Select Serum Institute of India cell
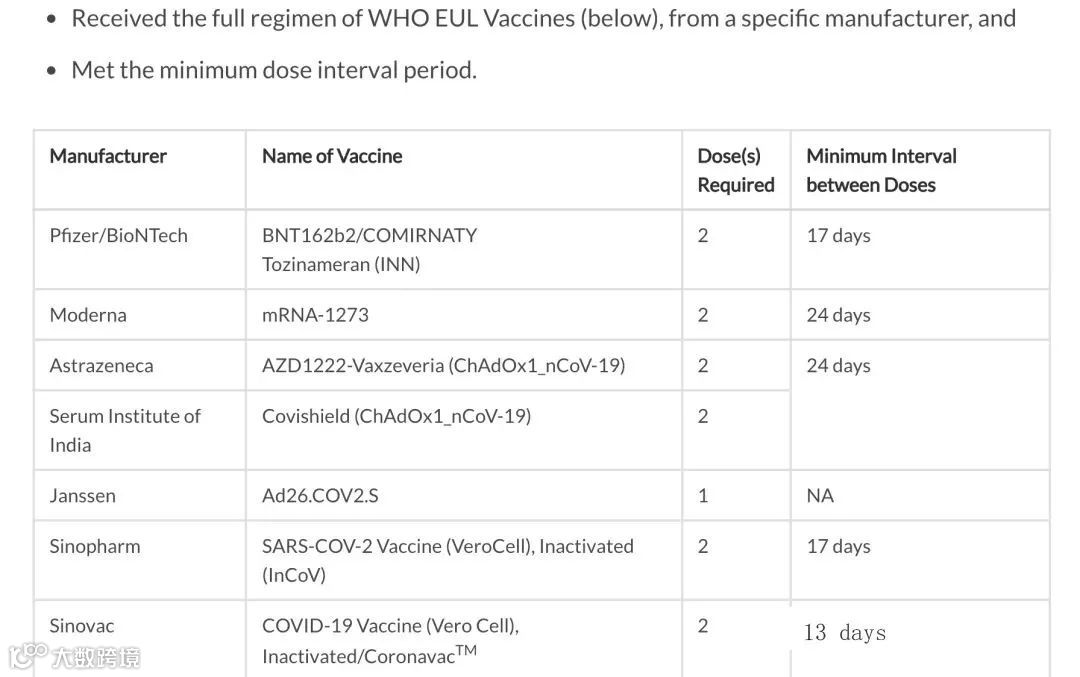Viewport: 1080px width, 677px height. tap(125, 430)
